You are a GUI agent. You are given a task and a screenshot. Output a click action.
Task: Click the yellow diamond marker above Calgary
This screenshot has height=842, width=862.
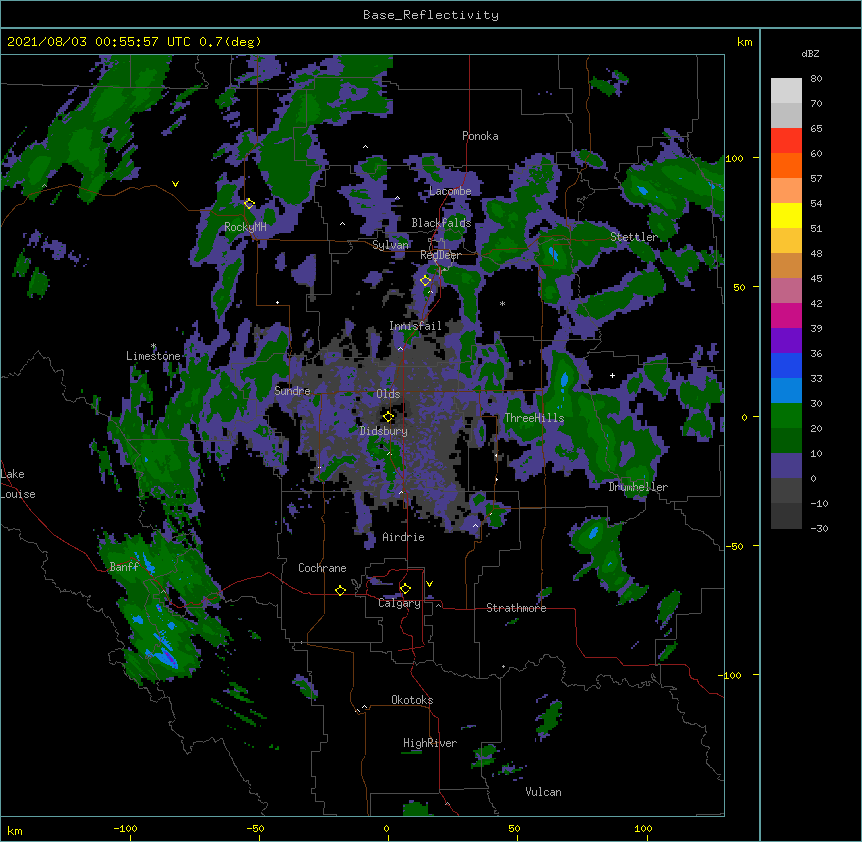point(405,589)
